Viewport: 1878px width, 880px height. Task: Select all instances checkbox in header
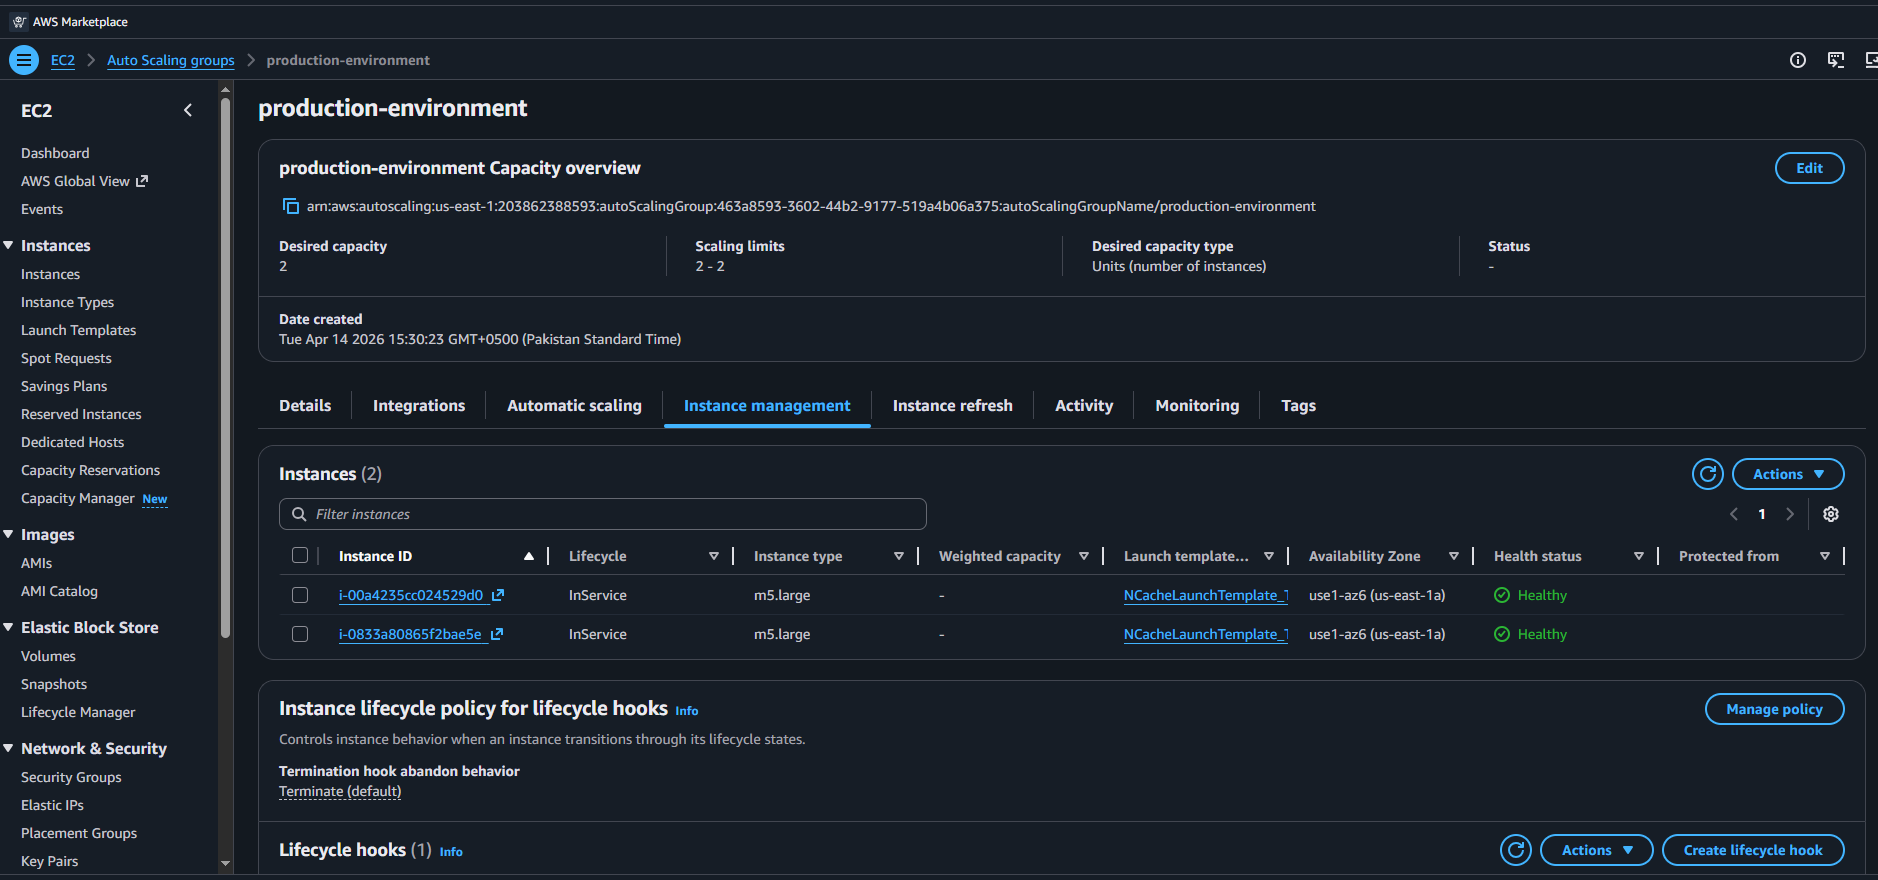(x=300, y=556)
